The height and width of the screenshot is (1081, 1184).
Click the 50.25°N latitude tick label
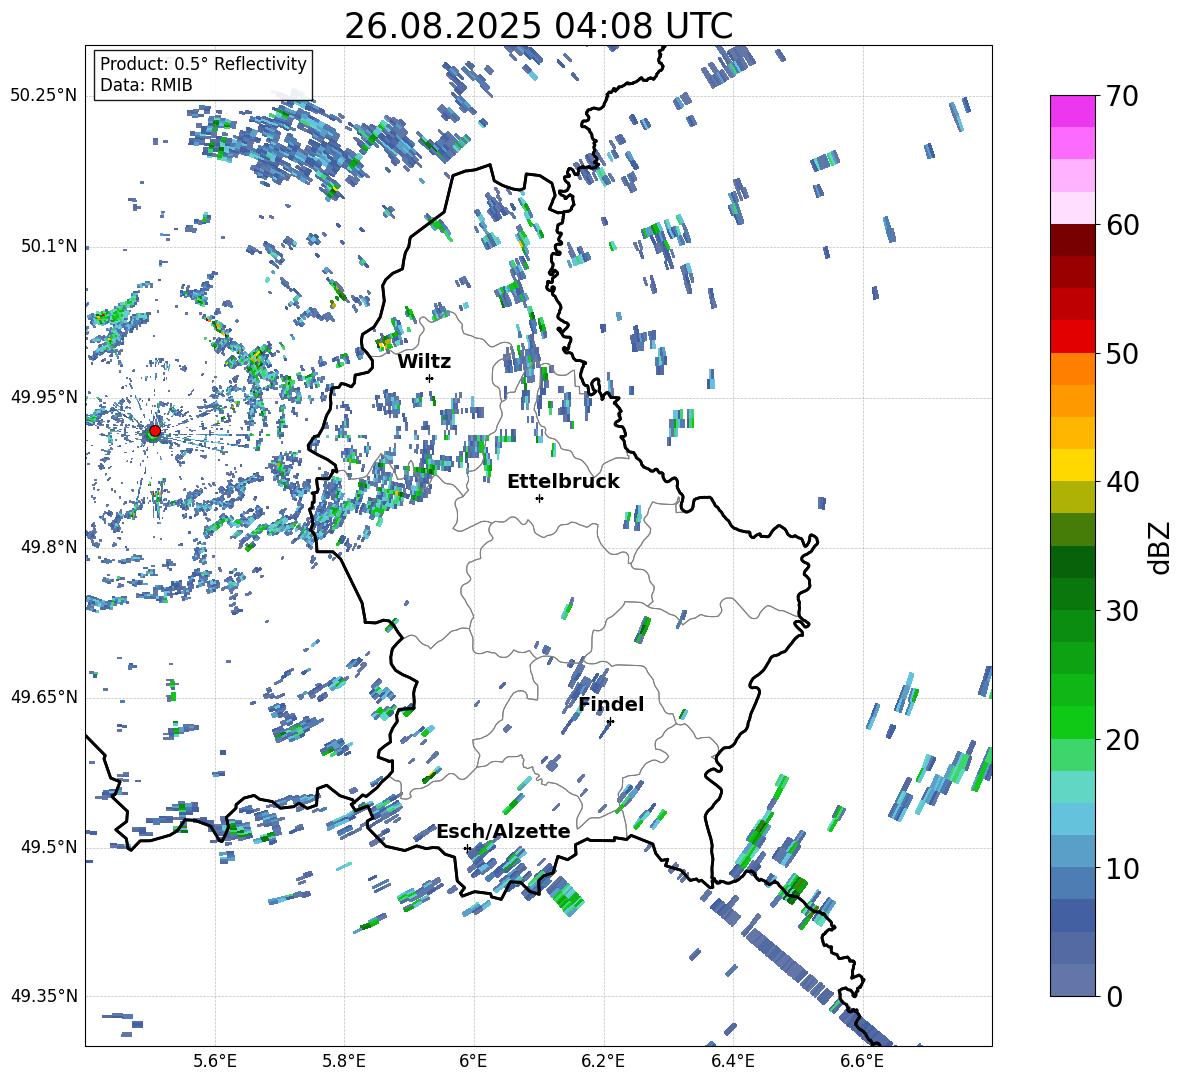point(44,96)
